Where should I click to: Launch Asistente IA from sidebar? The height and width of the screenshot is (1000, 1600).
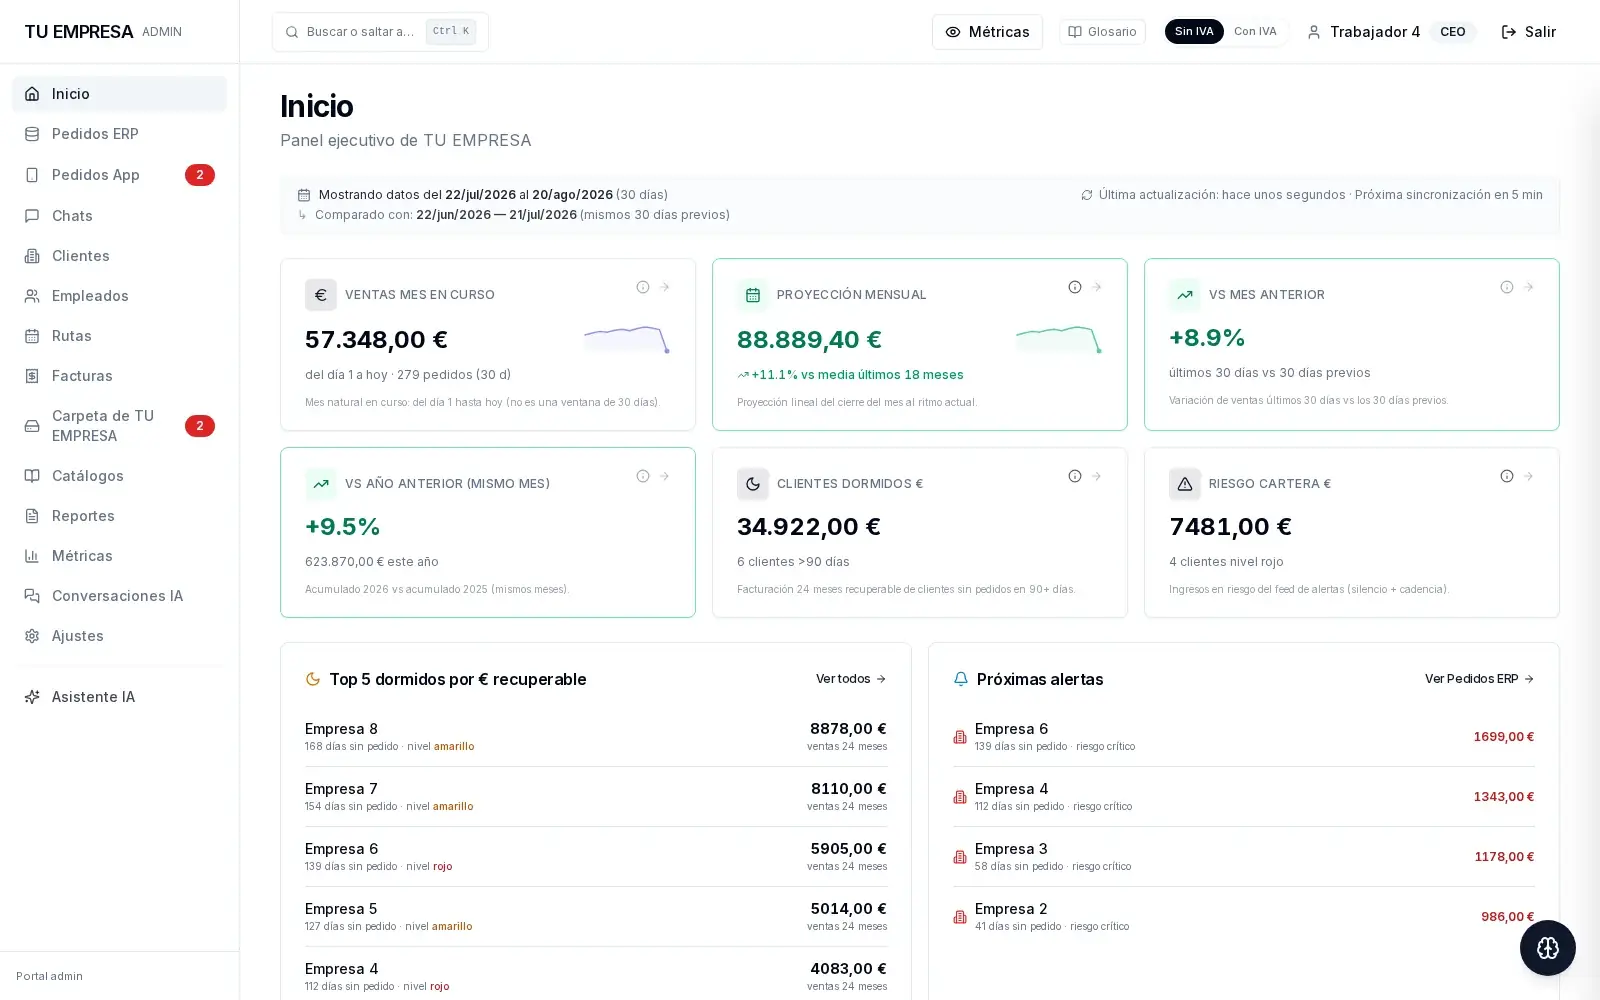(x=119, y=697)
